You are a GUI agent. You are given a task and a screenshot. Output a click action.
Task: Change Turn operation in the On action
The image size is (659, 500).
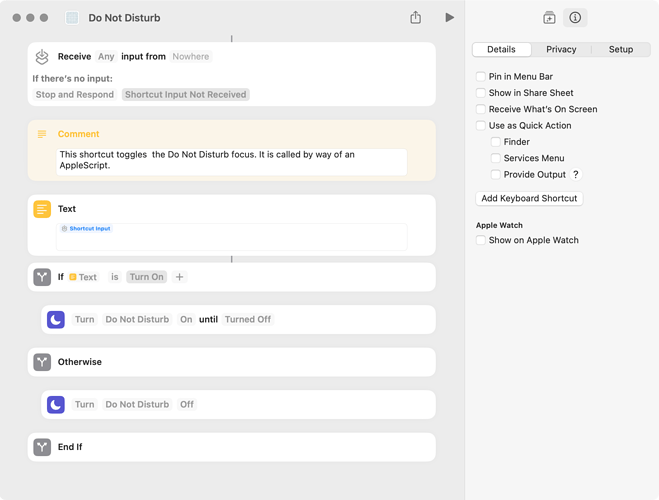tap(84, 319)
